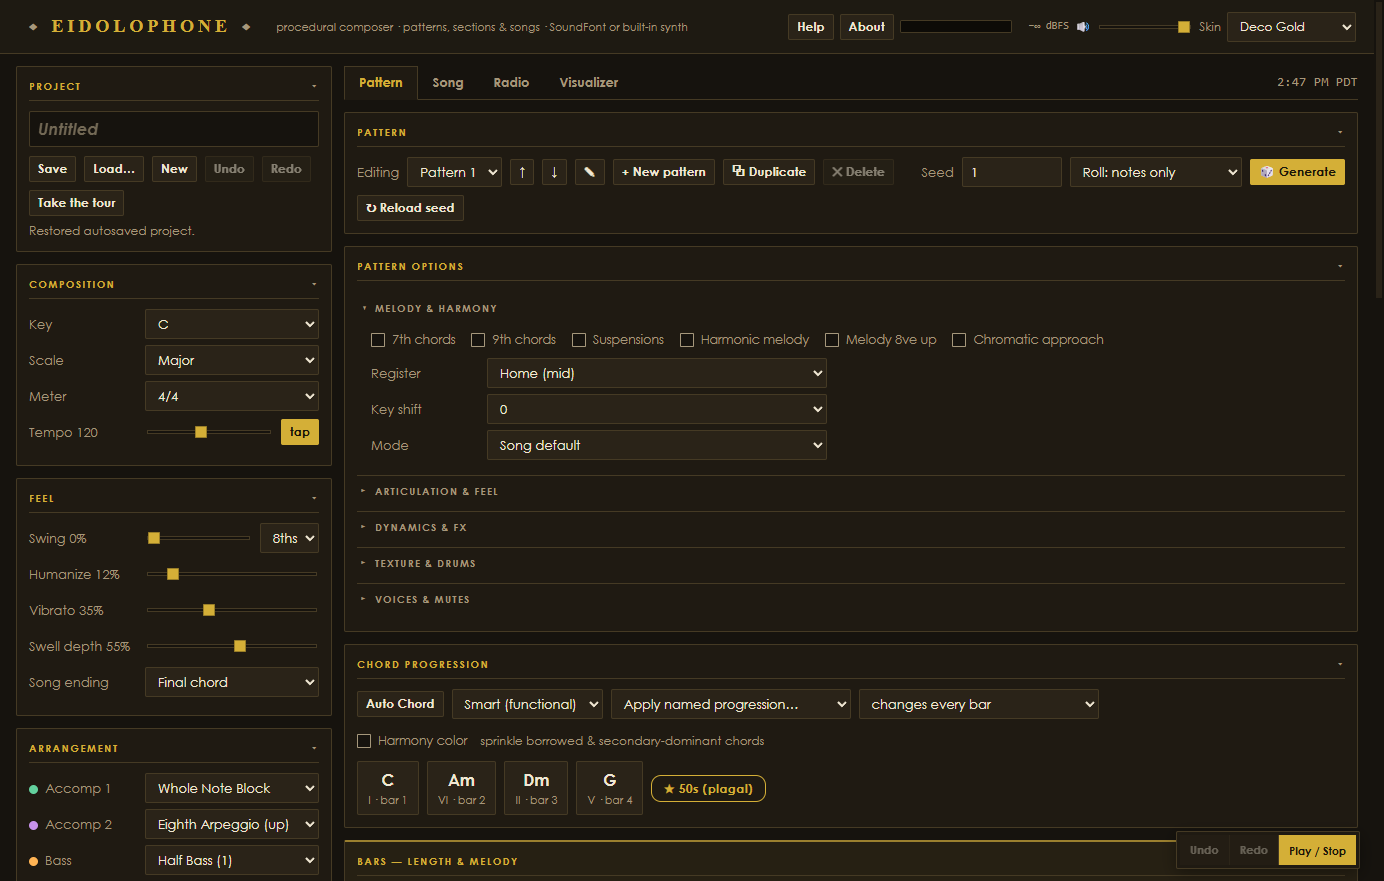Viewport: 1384px width, 881px height.
Task: Adjust the Vibrato slider
Action: tap(232, 610)
